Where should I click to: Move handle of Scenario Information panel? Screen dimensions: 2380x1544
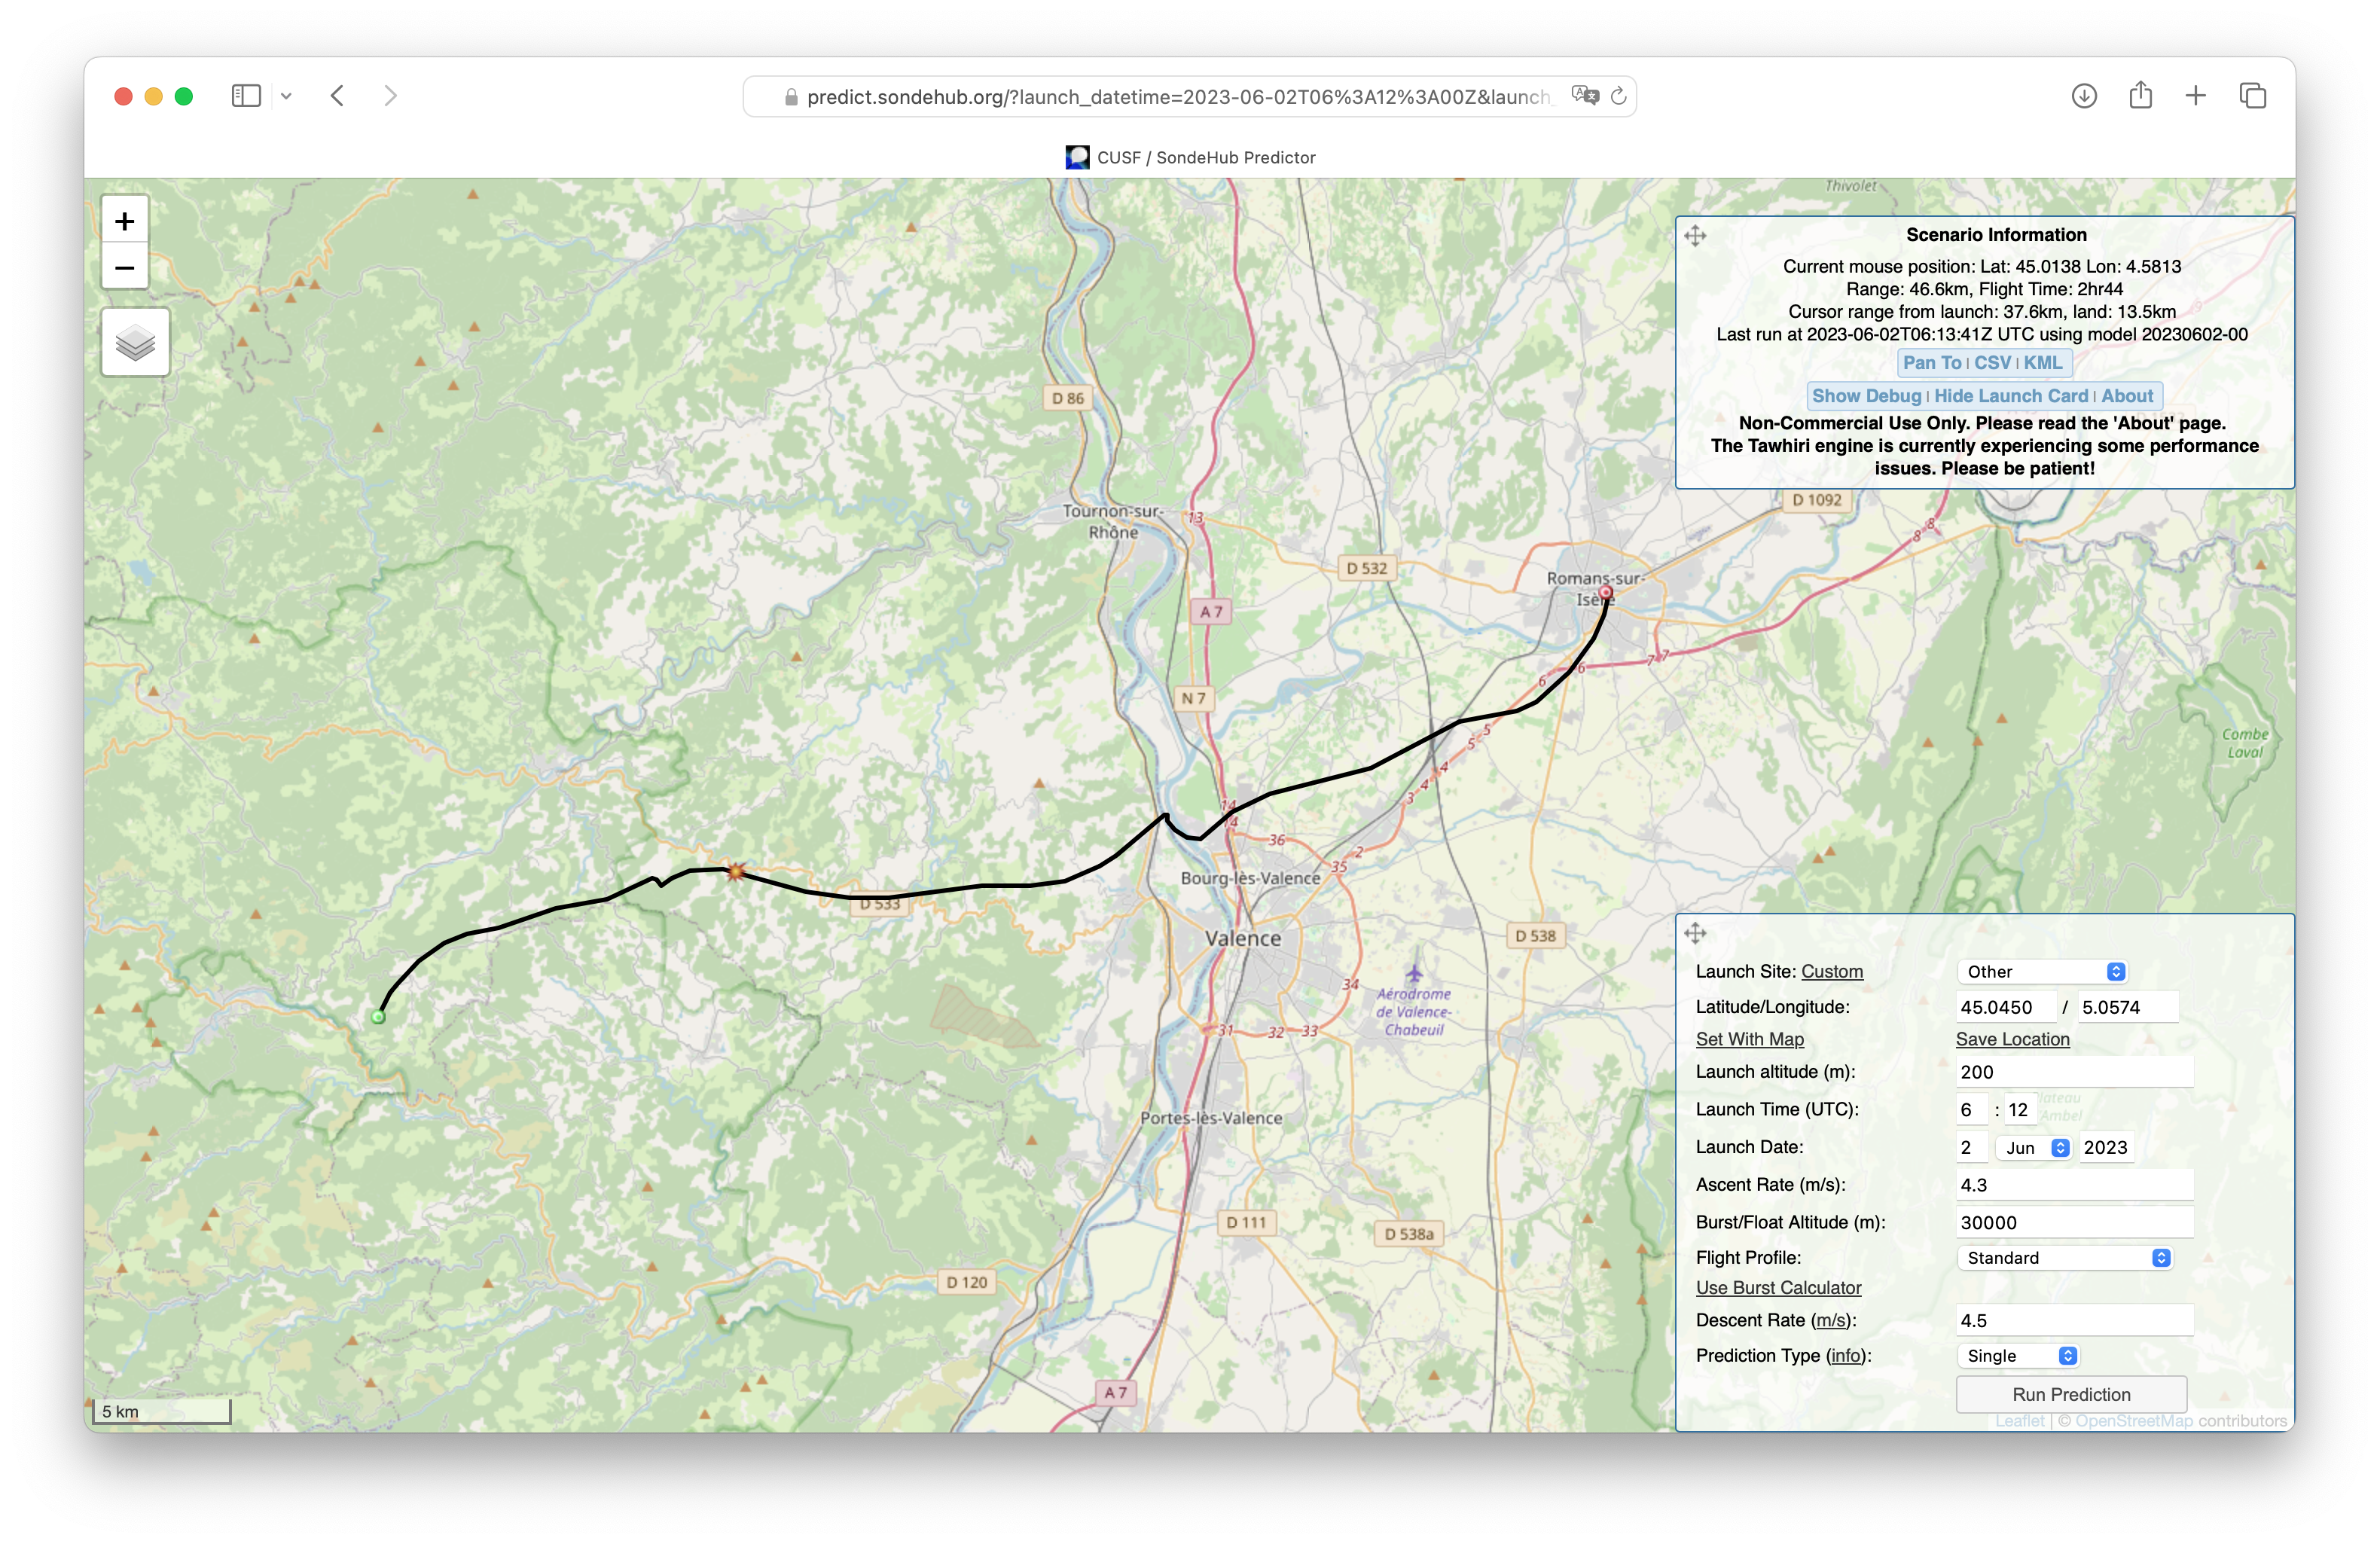tap(1695, 236)
